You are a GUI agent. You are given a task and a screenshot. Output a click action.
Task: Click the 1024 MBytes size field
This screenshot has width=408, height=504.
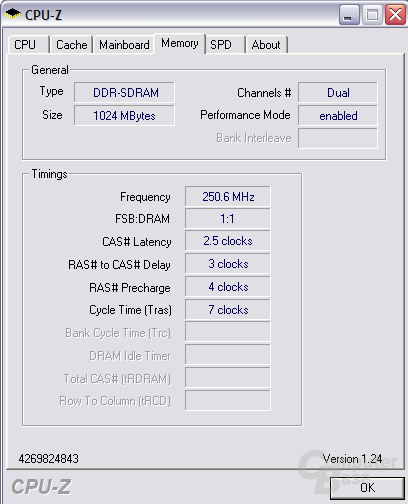[x=124, y=116]
